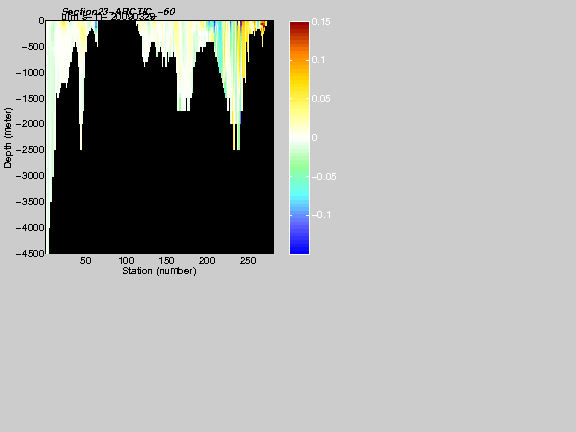Image resolution: width=576 pixels, height=432 pixels.
Task: Click the plot title 'Section23-ARCTIC -60'
Action: click(x=118, y=12)
